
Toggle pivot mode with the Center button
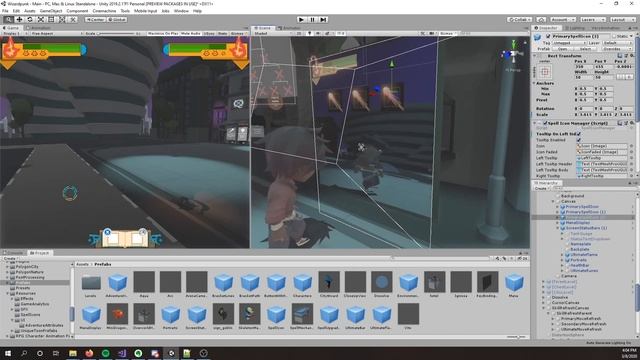pyautogui.click(x=95, y=19)
